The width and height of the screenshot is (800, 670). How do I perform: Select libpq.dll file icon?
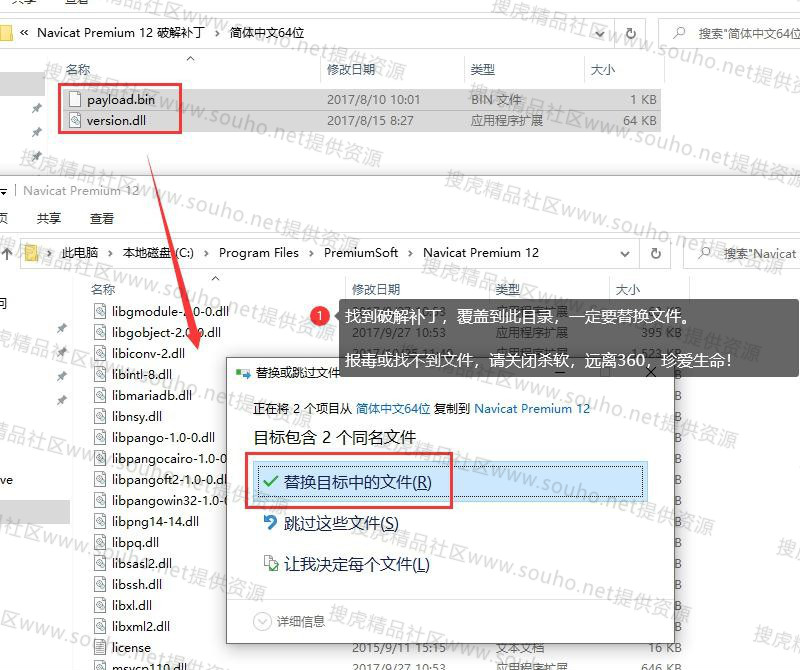101,542
